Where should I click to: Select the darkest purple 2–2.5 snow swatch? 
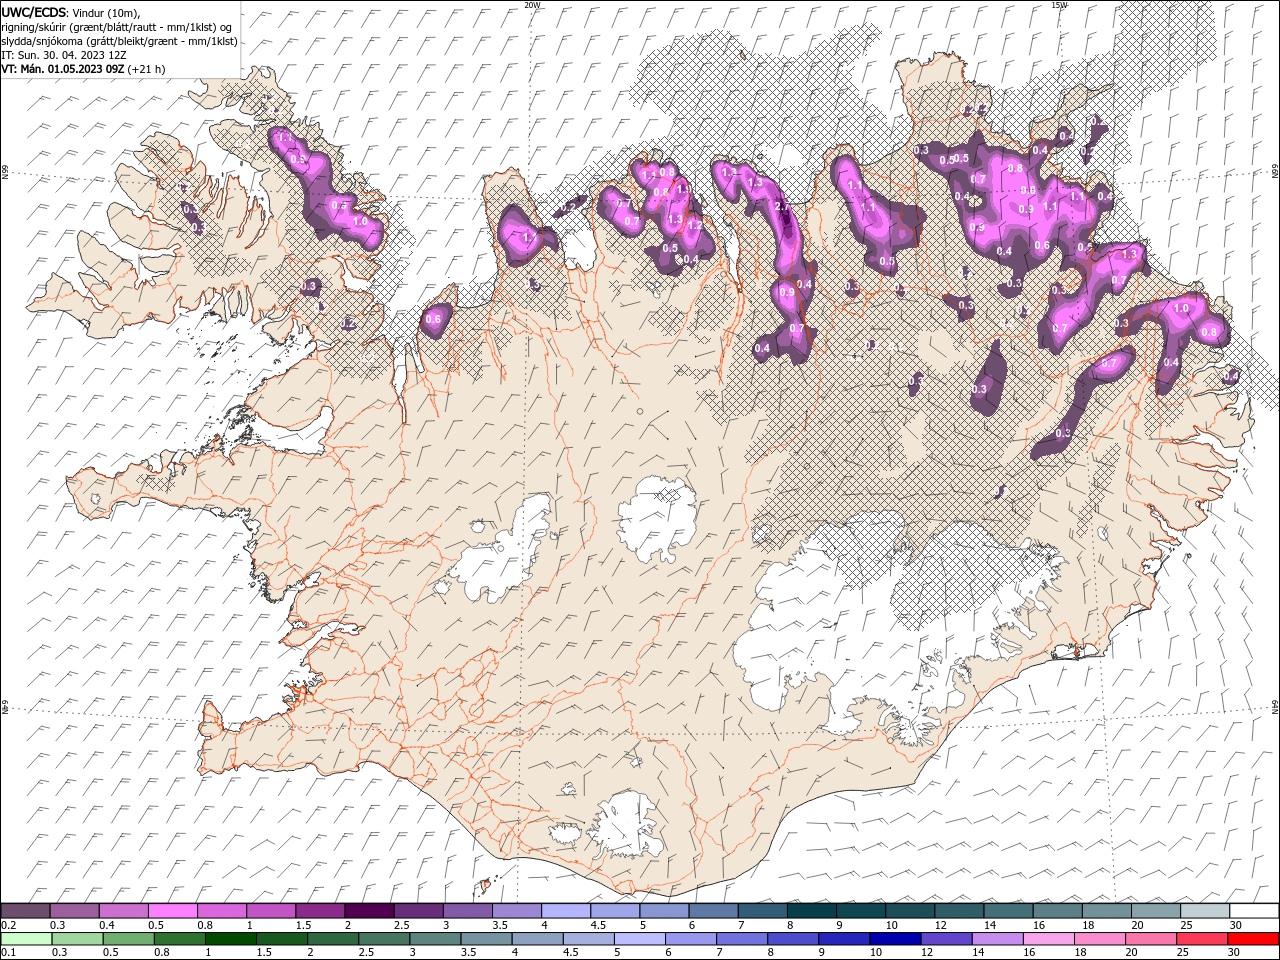click(x=369, y=911)
